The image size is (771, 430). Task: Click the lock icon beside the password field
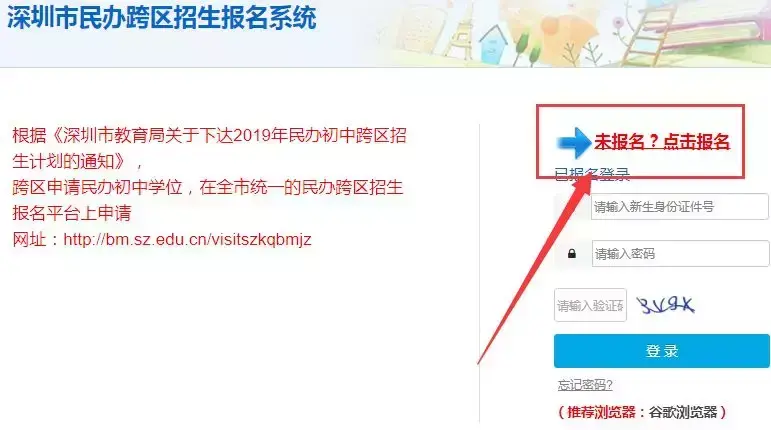(x=571, y=254)
